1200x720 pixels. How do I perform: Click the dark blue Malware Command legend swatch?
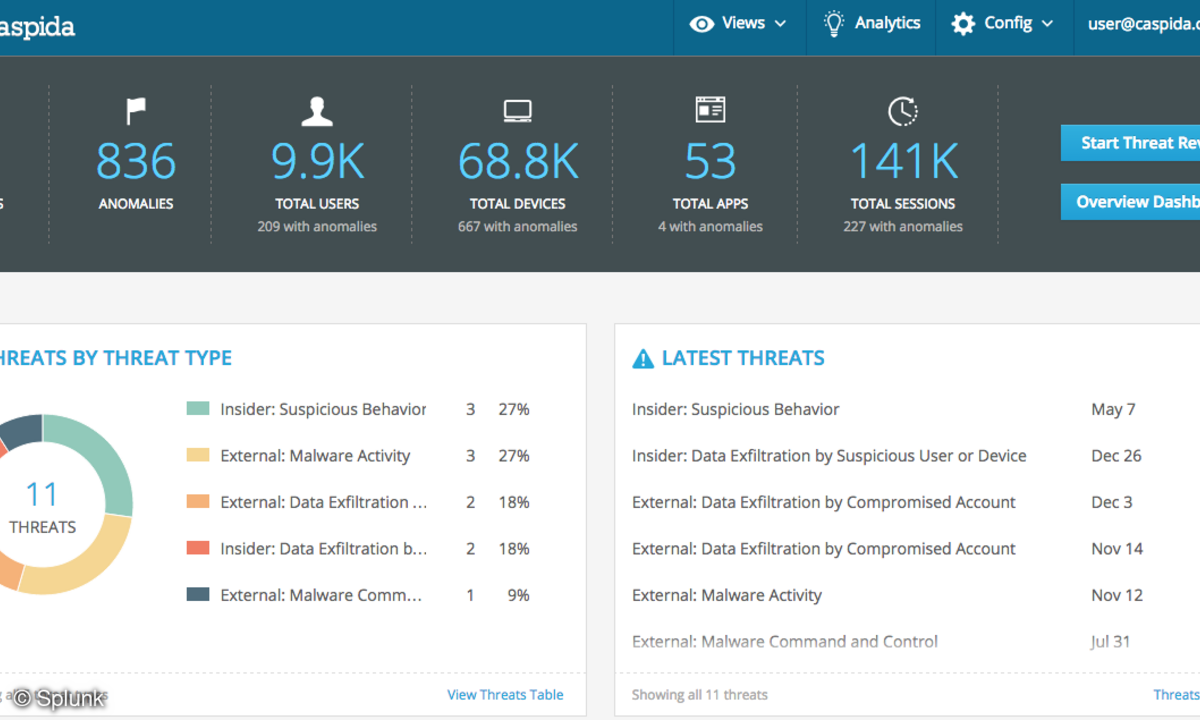(198, 595)
